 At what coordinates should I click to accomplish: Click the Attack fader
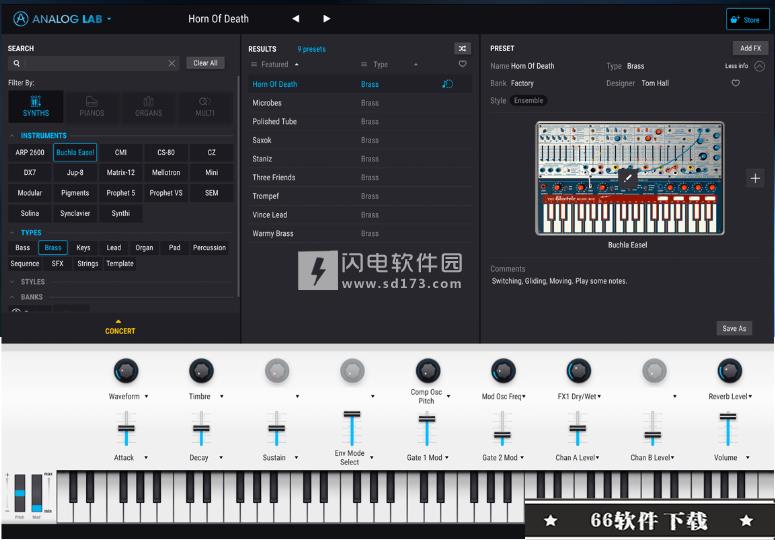click(x=126, y=428)
